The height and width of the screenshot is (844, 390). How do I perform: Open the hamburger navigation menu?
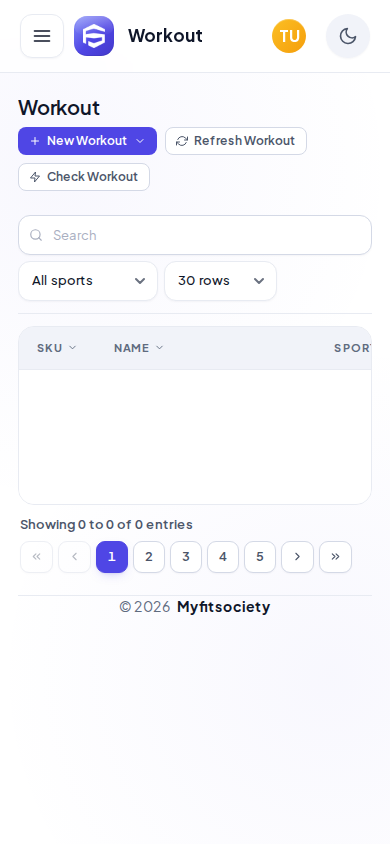click(42, 36)
